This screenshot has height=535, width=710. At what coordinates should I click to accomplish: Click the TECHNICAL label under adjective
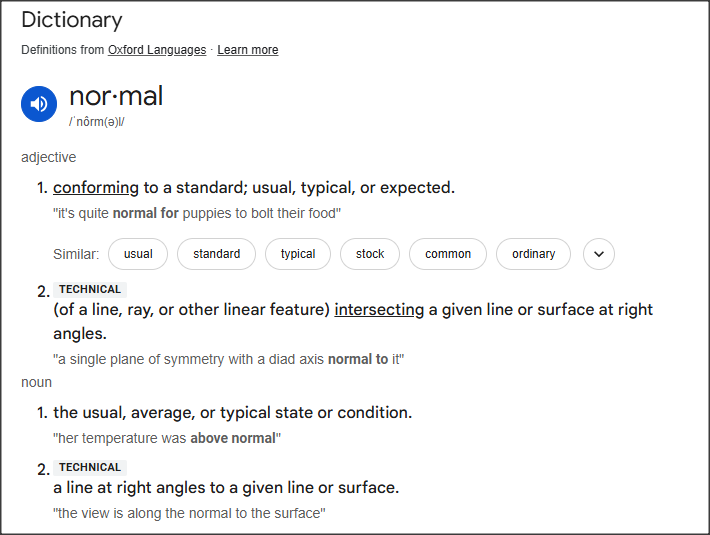point(90,290)
